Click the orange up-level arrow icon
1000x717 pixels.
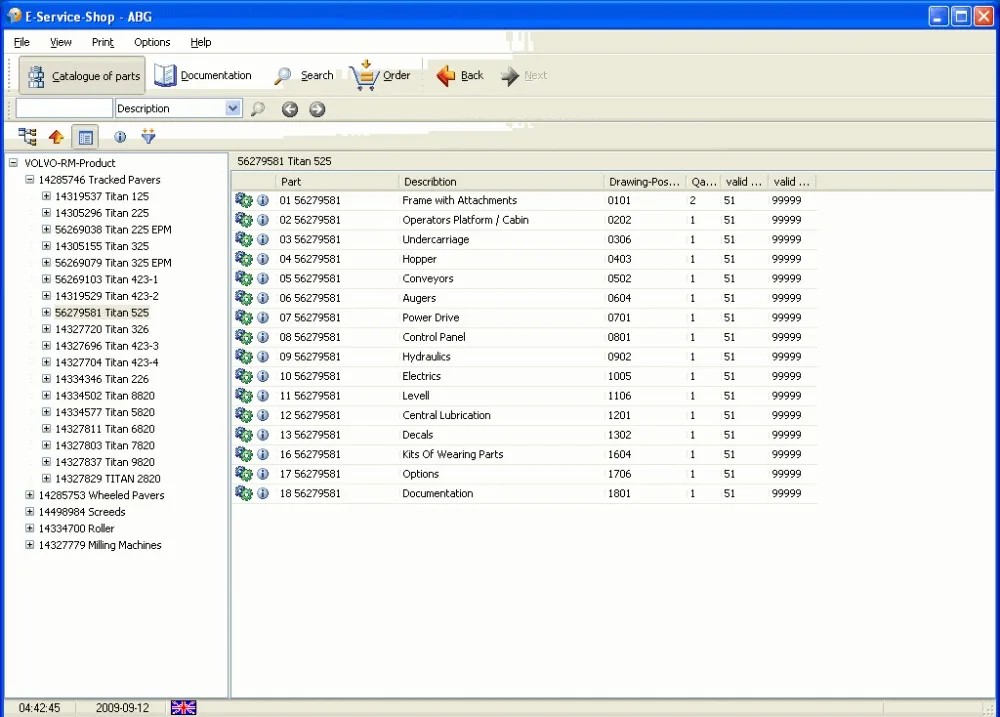click(56, 137)
